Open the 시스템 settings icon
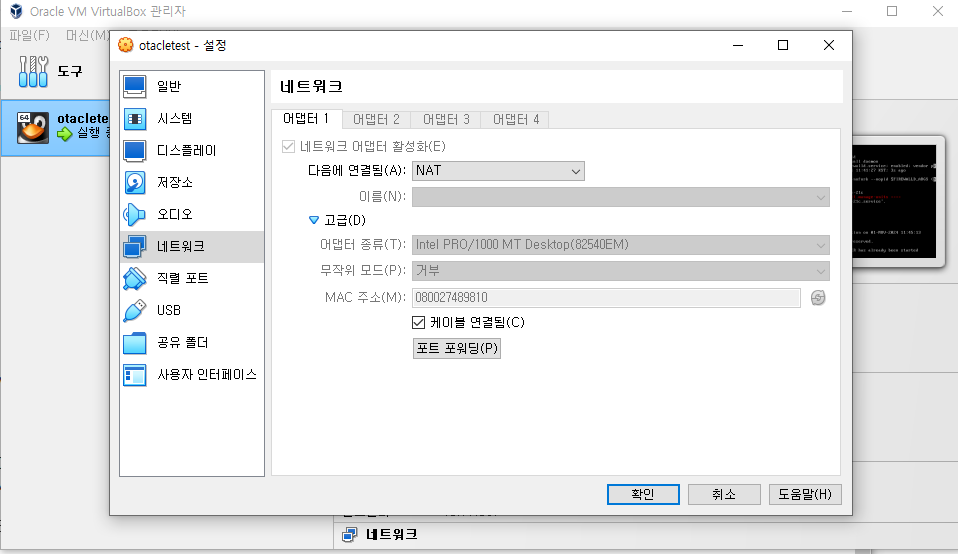This screenshot has width=958, height=554. pos(134,118)
